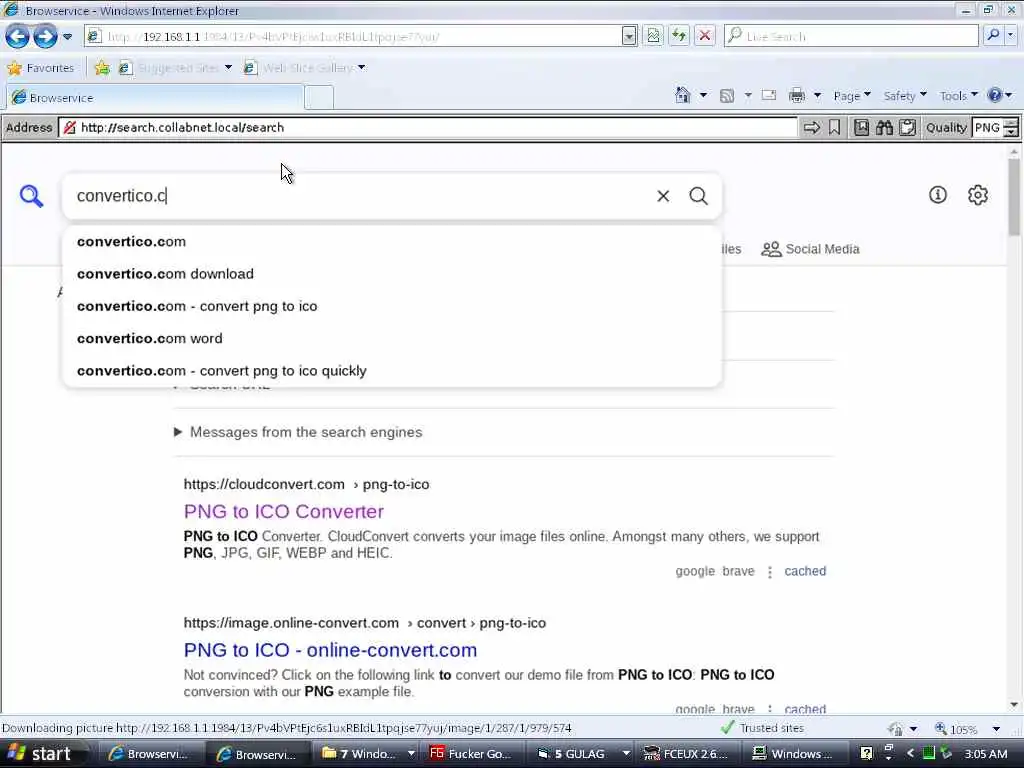Select the Browservice tab
The image size is (1024, 768).
155,97
